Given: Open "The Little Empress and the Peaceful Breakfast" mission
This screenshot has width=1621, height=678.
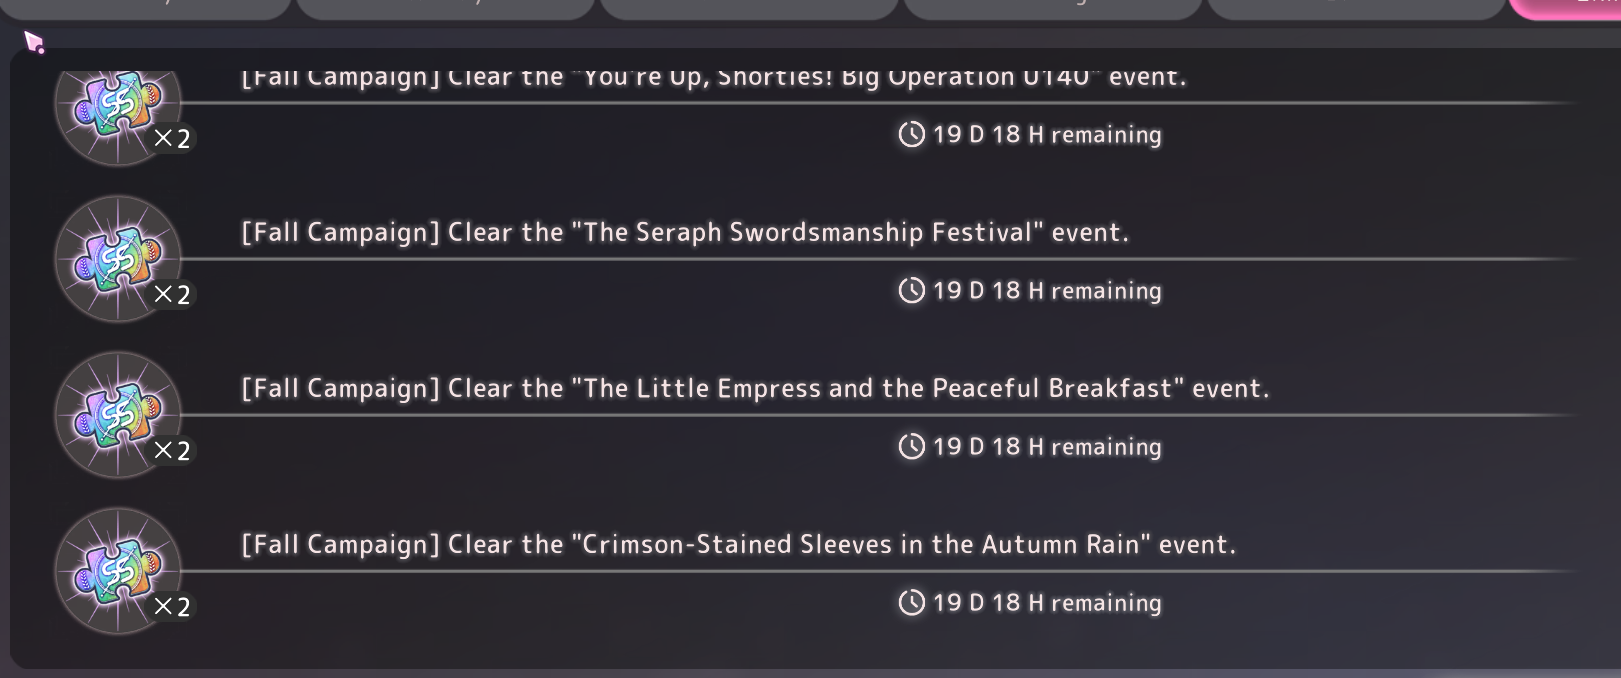Looking at the screenshot, I should click(x=754, y=388).
